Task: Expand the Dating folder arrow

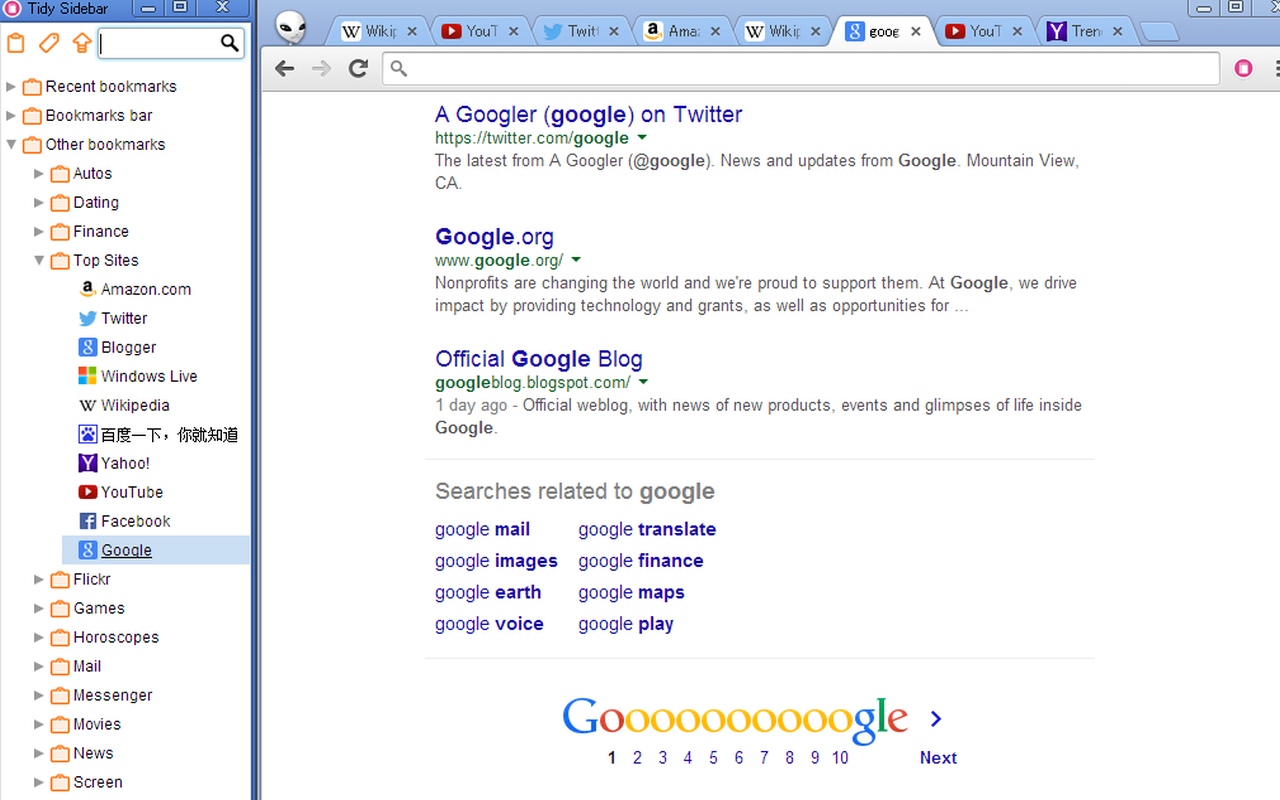Action: (39, 203)
